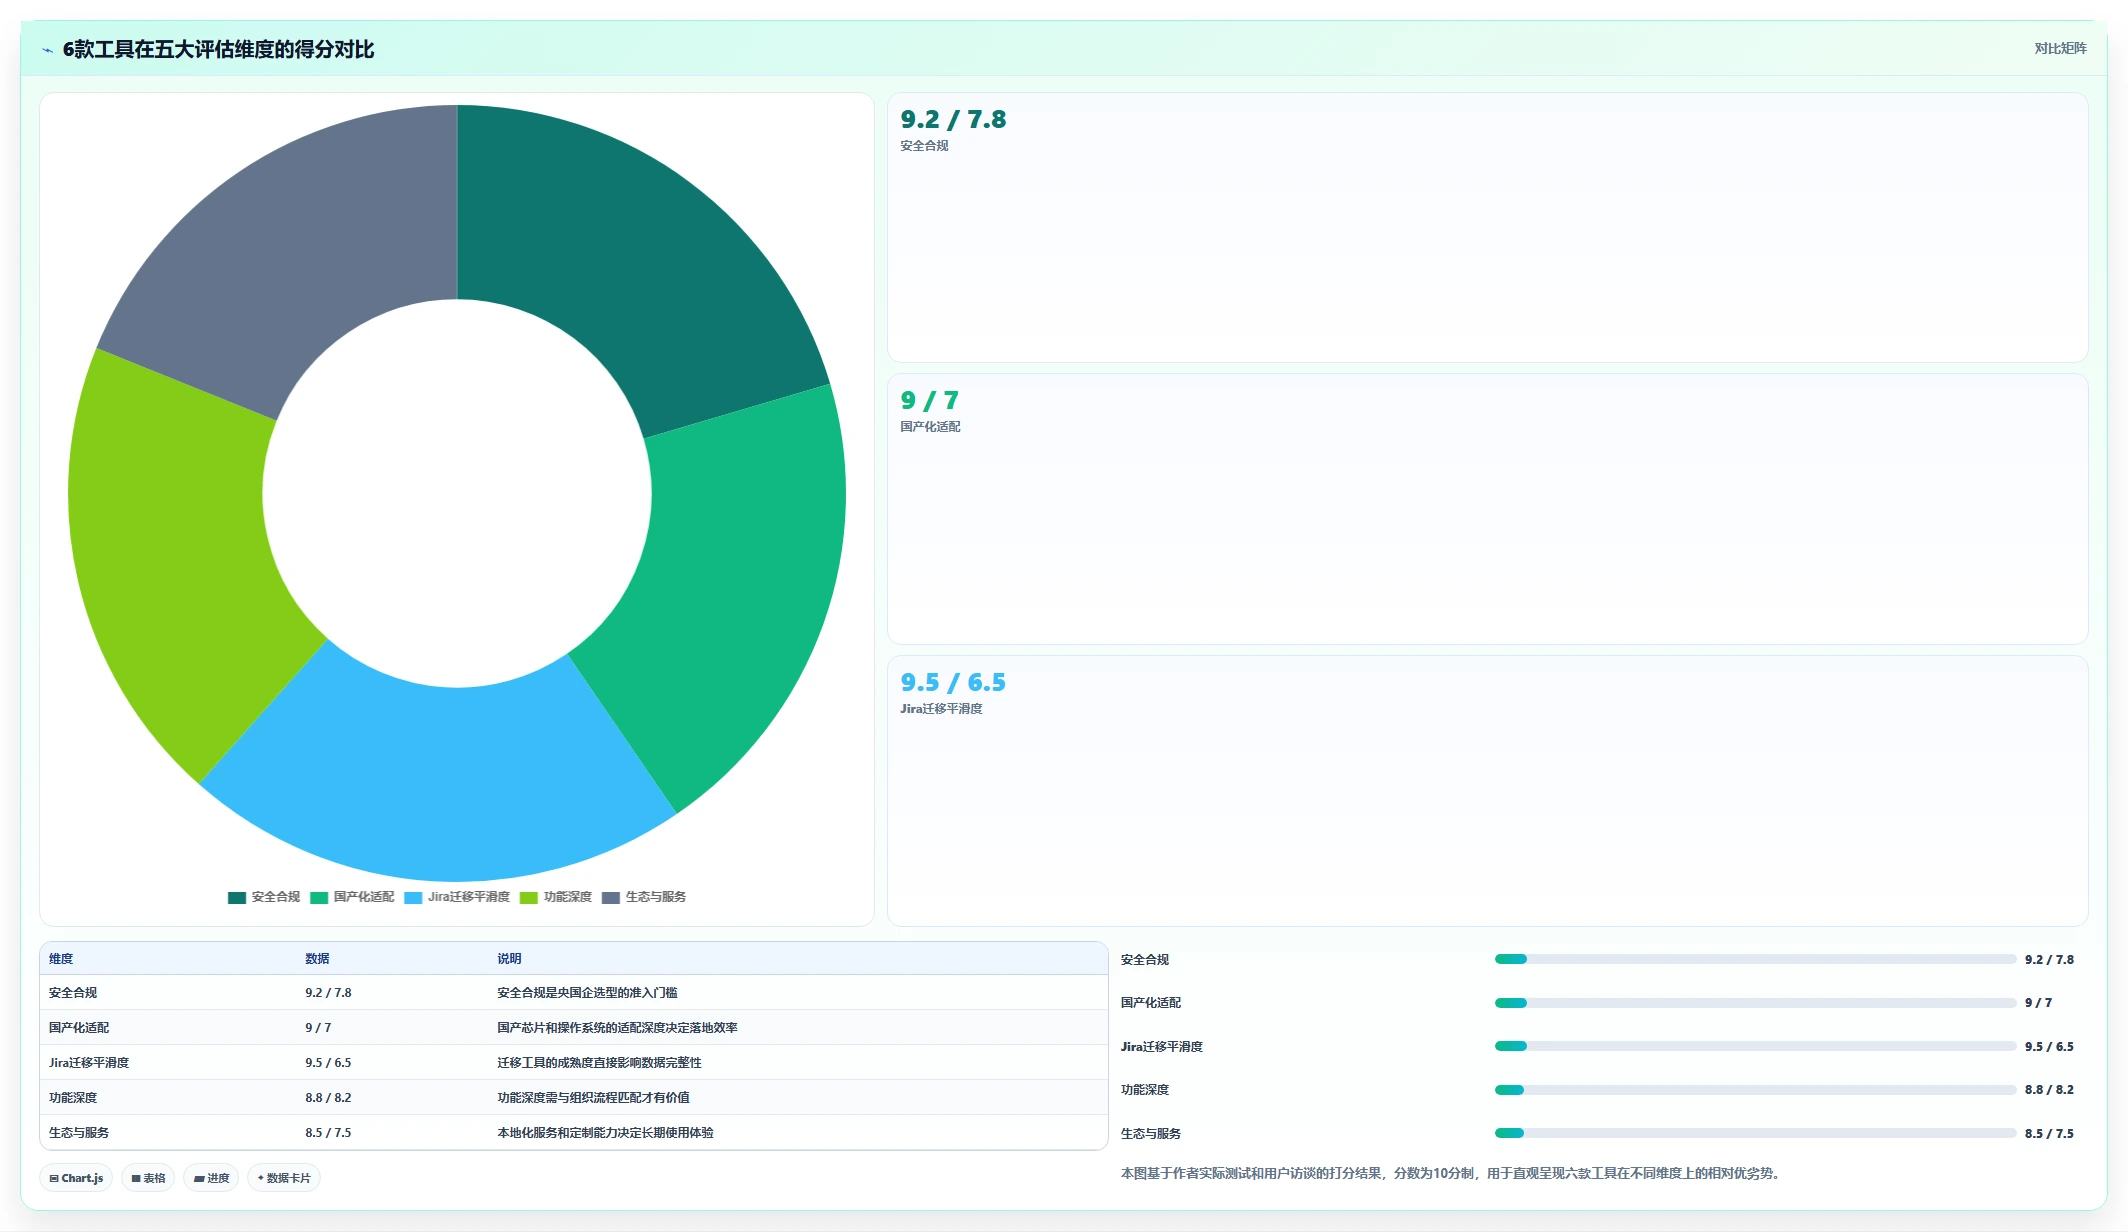Click the 9.2 / 7.8 table value
The height and width of the screenshot is (1232, 2128).
click(328, 993)
